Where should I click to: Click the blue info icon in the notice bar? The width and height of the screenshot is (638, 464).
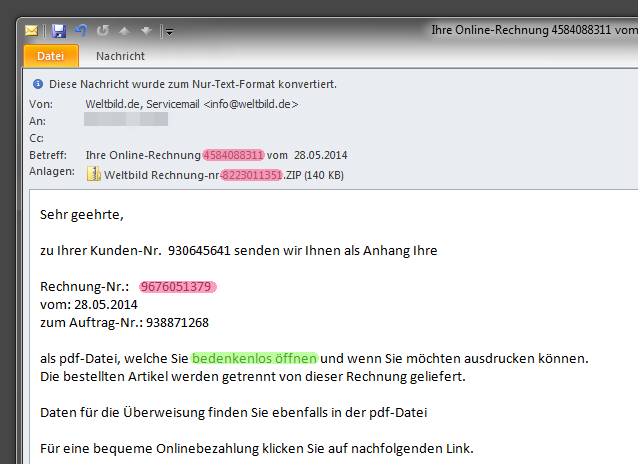38,84
